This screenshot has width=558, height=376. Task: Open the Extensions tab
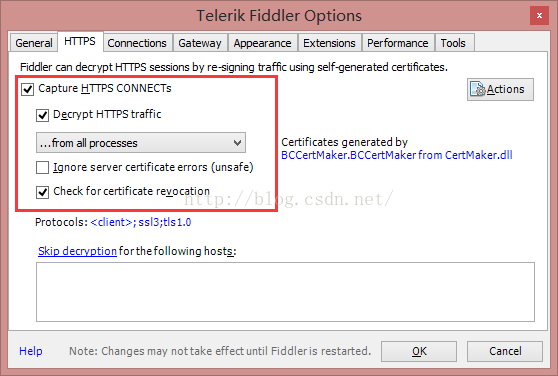[x=330, y=43]
